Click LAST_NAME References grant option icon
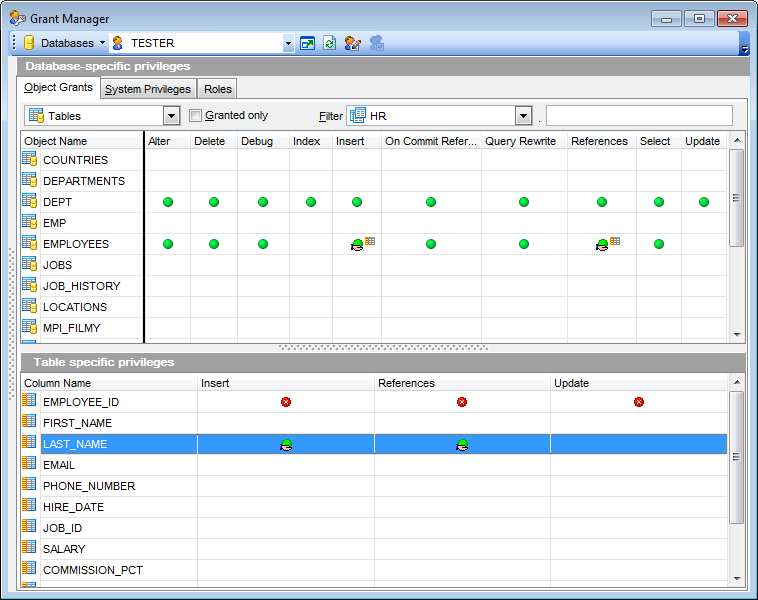Image resolution: width=758 pixels, height=600 pixels. [462, 444]
